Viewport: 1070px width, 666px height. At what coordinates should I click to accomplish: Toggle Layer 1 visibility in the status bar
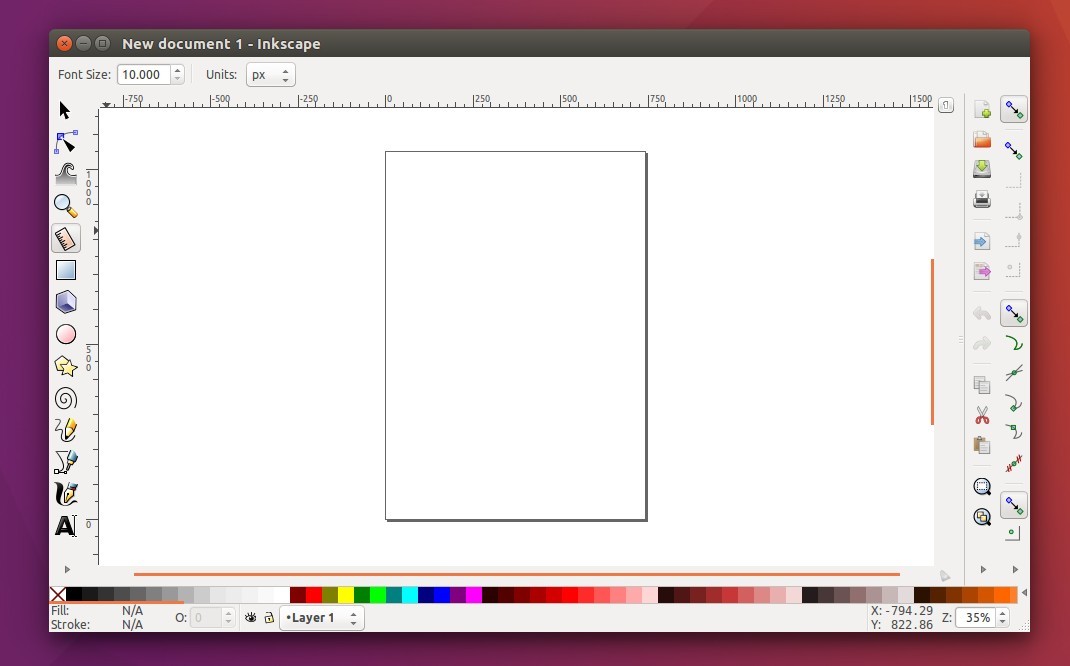(250, 618)
